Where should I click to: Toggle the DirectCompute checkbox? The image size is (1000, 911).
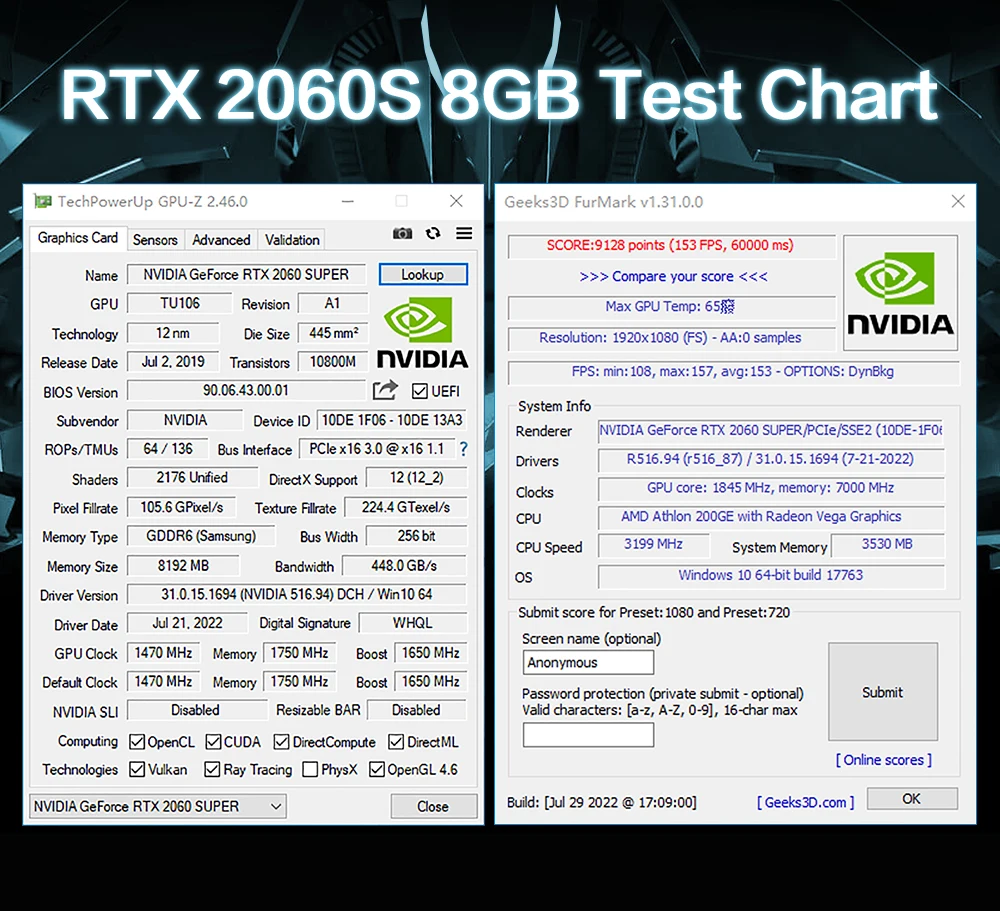pyautogui.click(x=281, y=741)
